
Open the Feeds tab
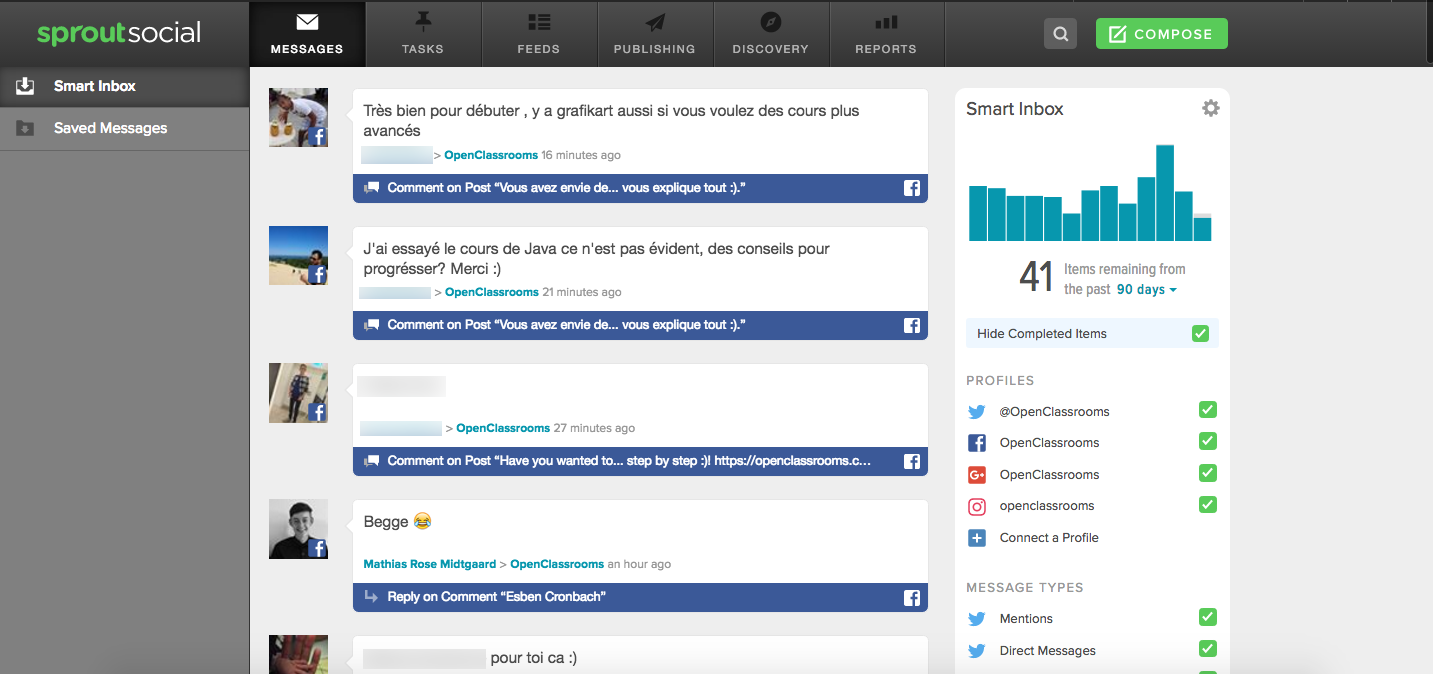point(539,34)
